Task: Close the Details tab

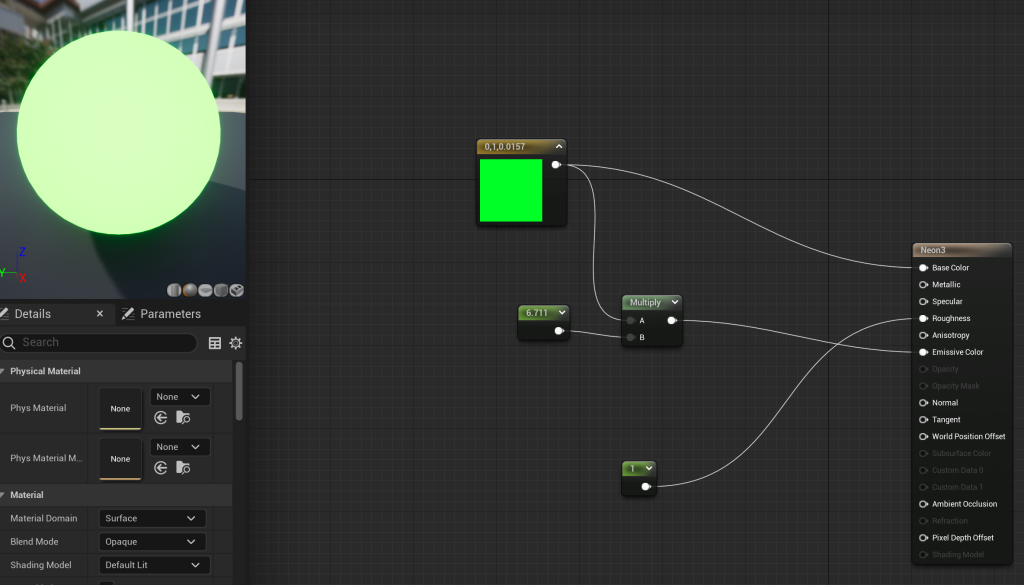Action: [100, 314]
